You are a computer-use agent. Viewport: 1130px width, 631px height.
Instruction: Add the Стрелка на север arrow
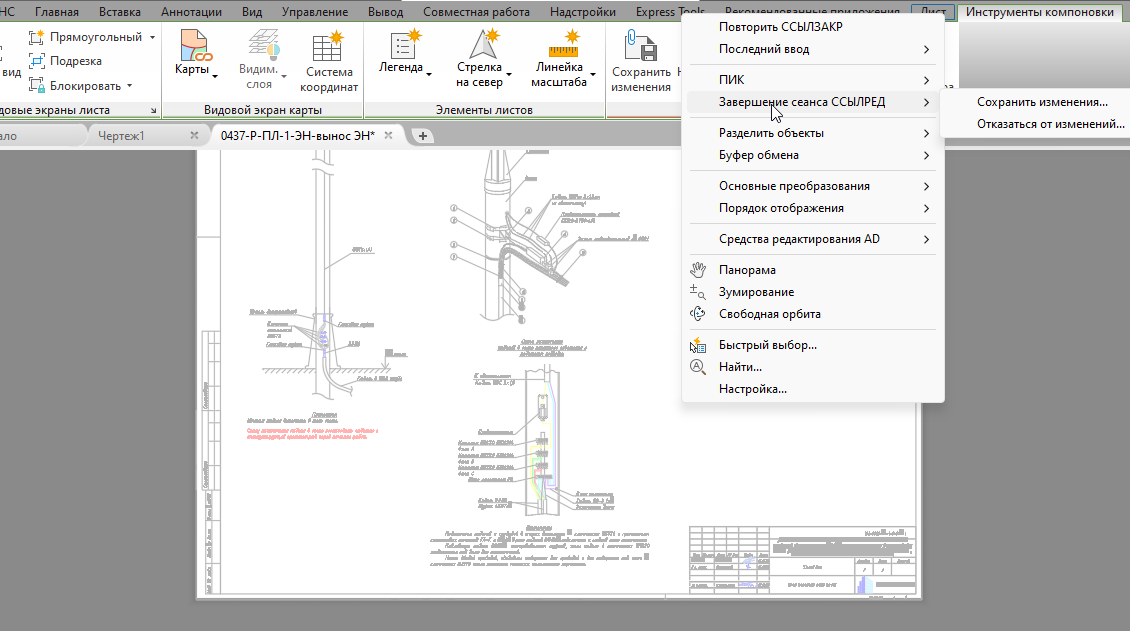(x=484, y=45)
